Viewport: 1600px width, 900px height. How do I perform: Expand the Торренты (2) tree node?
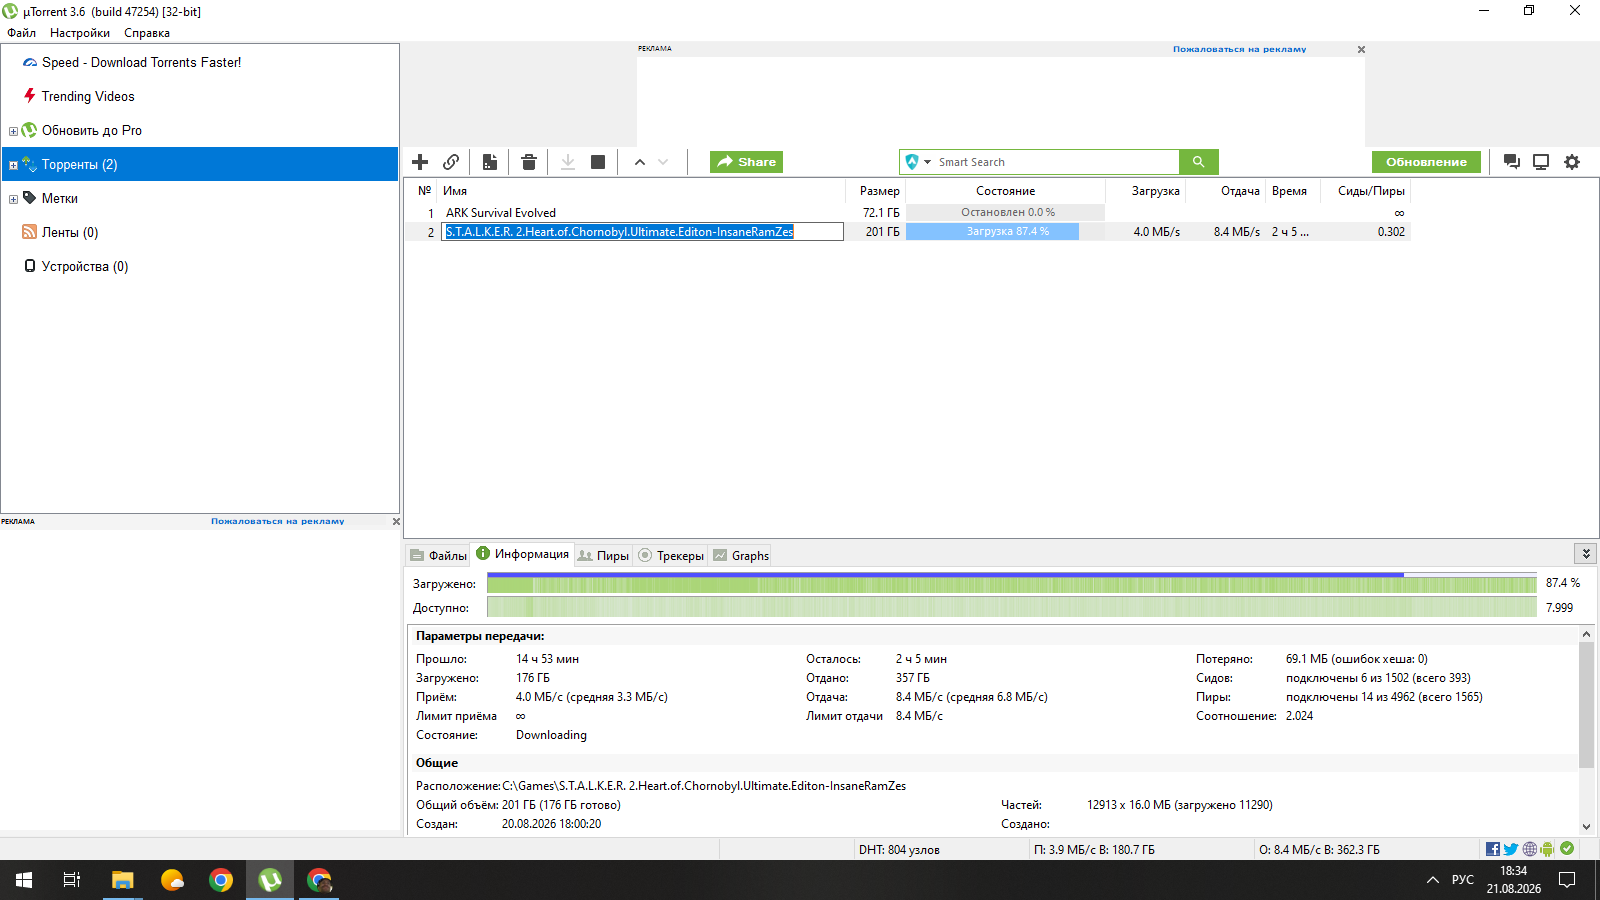(x=13, y=165)
